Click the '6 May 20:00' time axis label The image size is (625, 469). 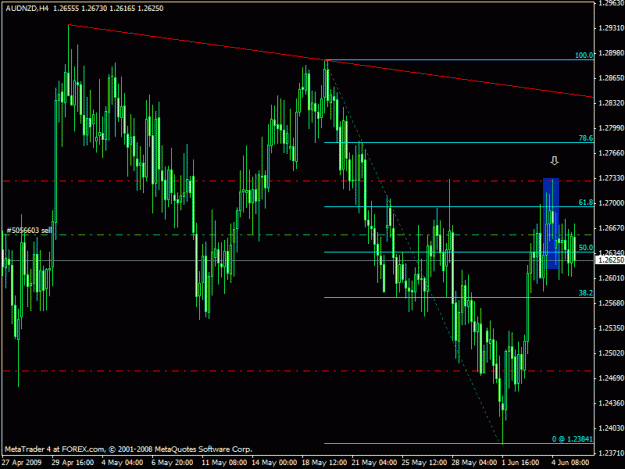172,463
